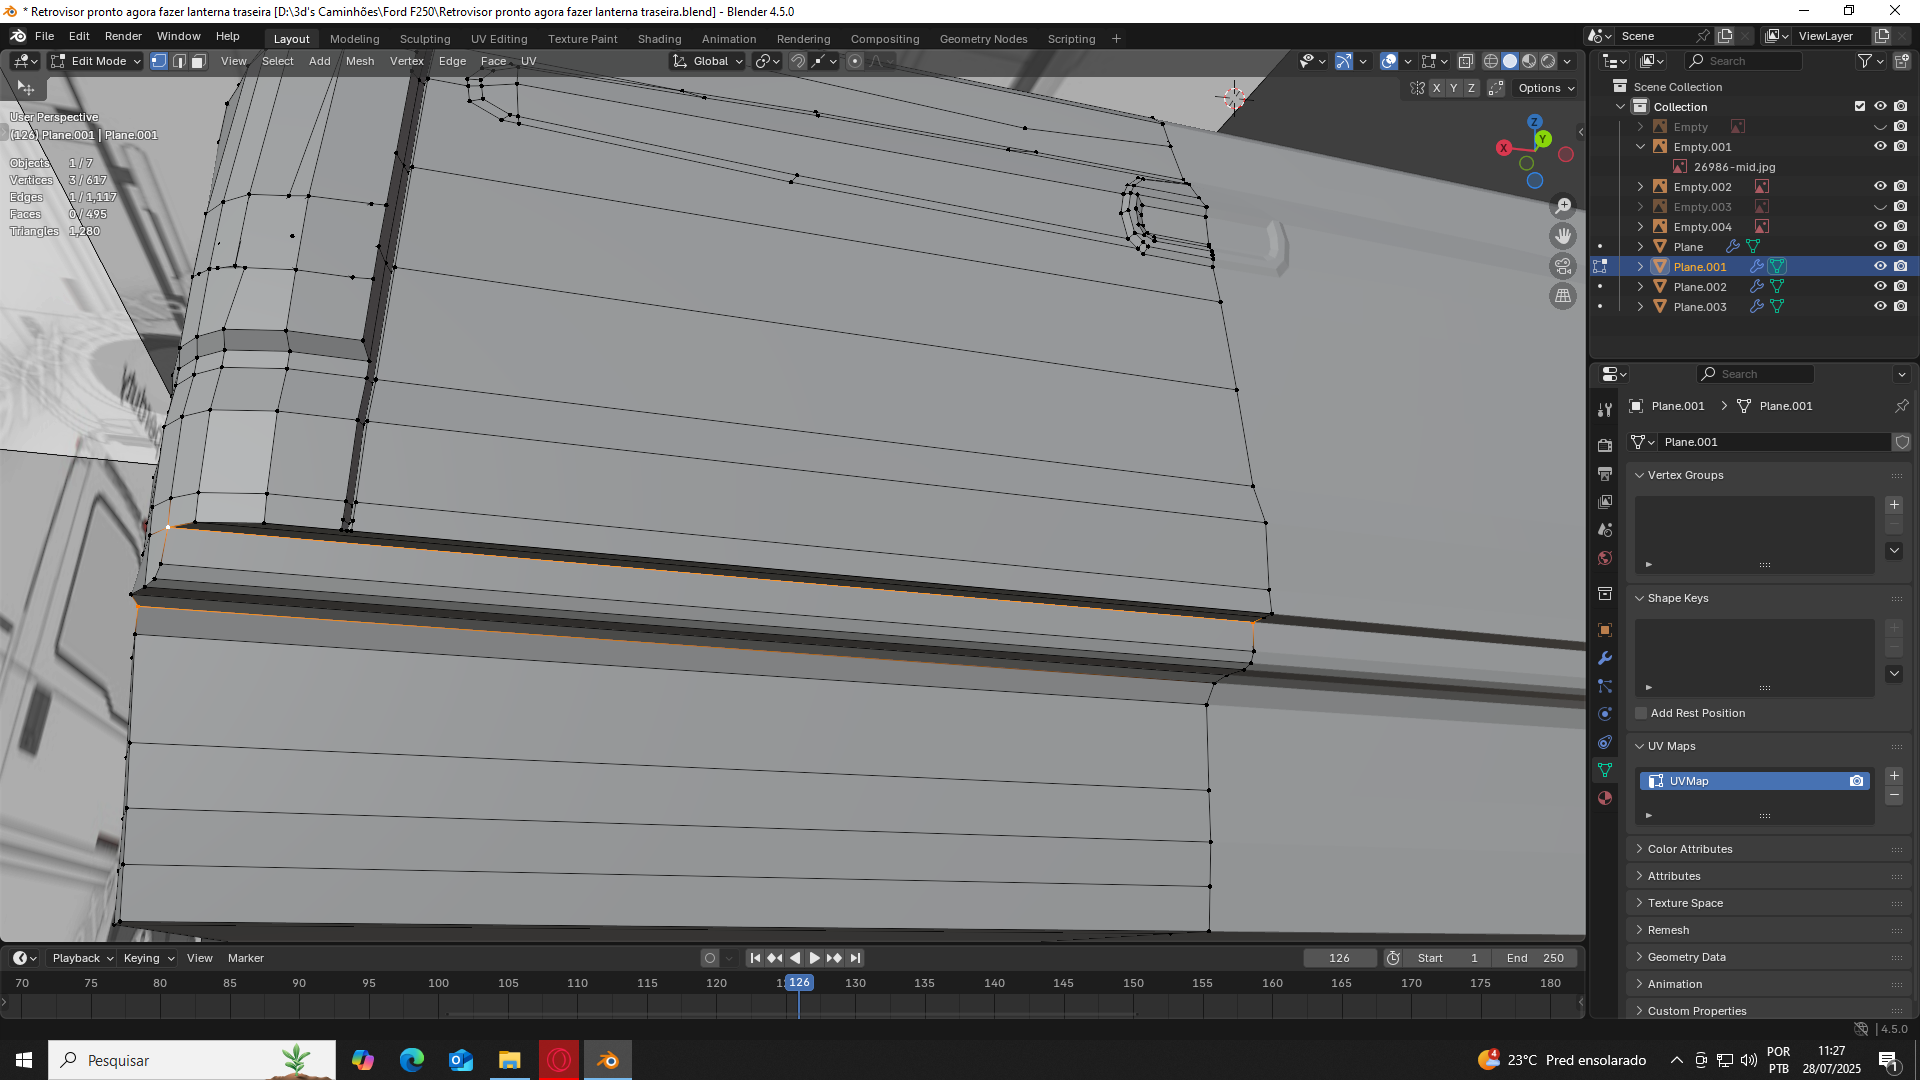
Task: Switch to orthographic/perspective grid icon
Action: (x=1562, y=296)
